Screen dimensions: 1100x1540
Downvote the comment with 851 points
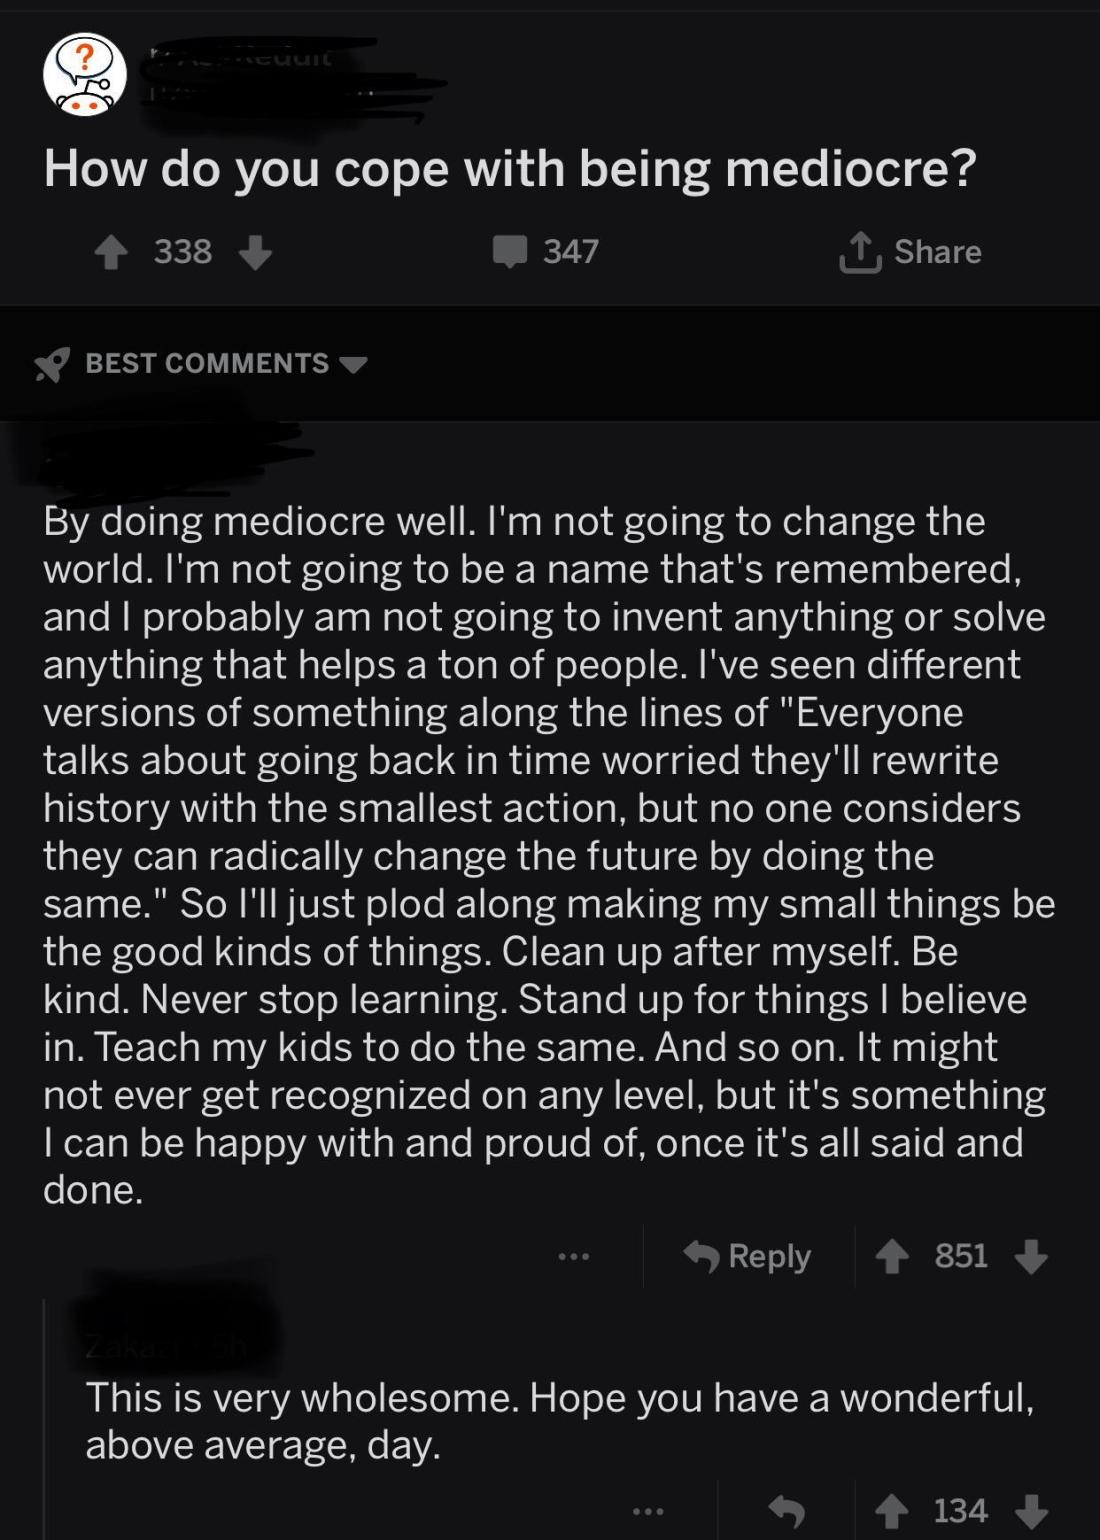[1031, 1256]
